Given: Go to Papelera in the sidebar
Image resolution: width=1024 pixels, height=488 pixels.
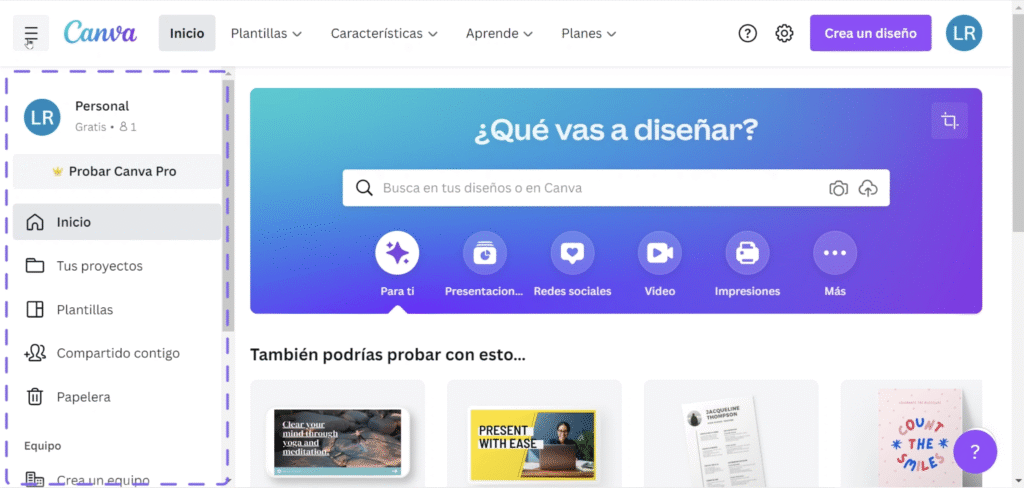Looking at the screenshot, I should pyautogui.click(x=83, y=397).
